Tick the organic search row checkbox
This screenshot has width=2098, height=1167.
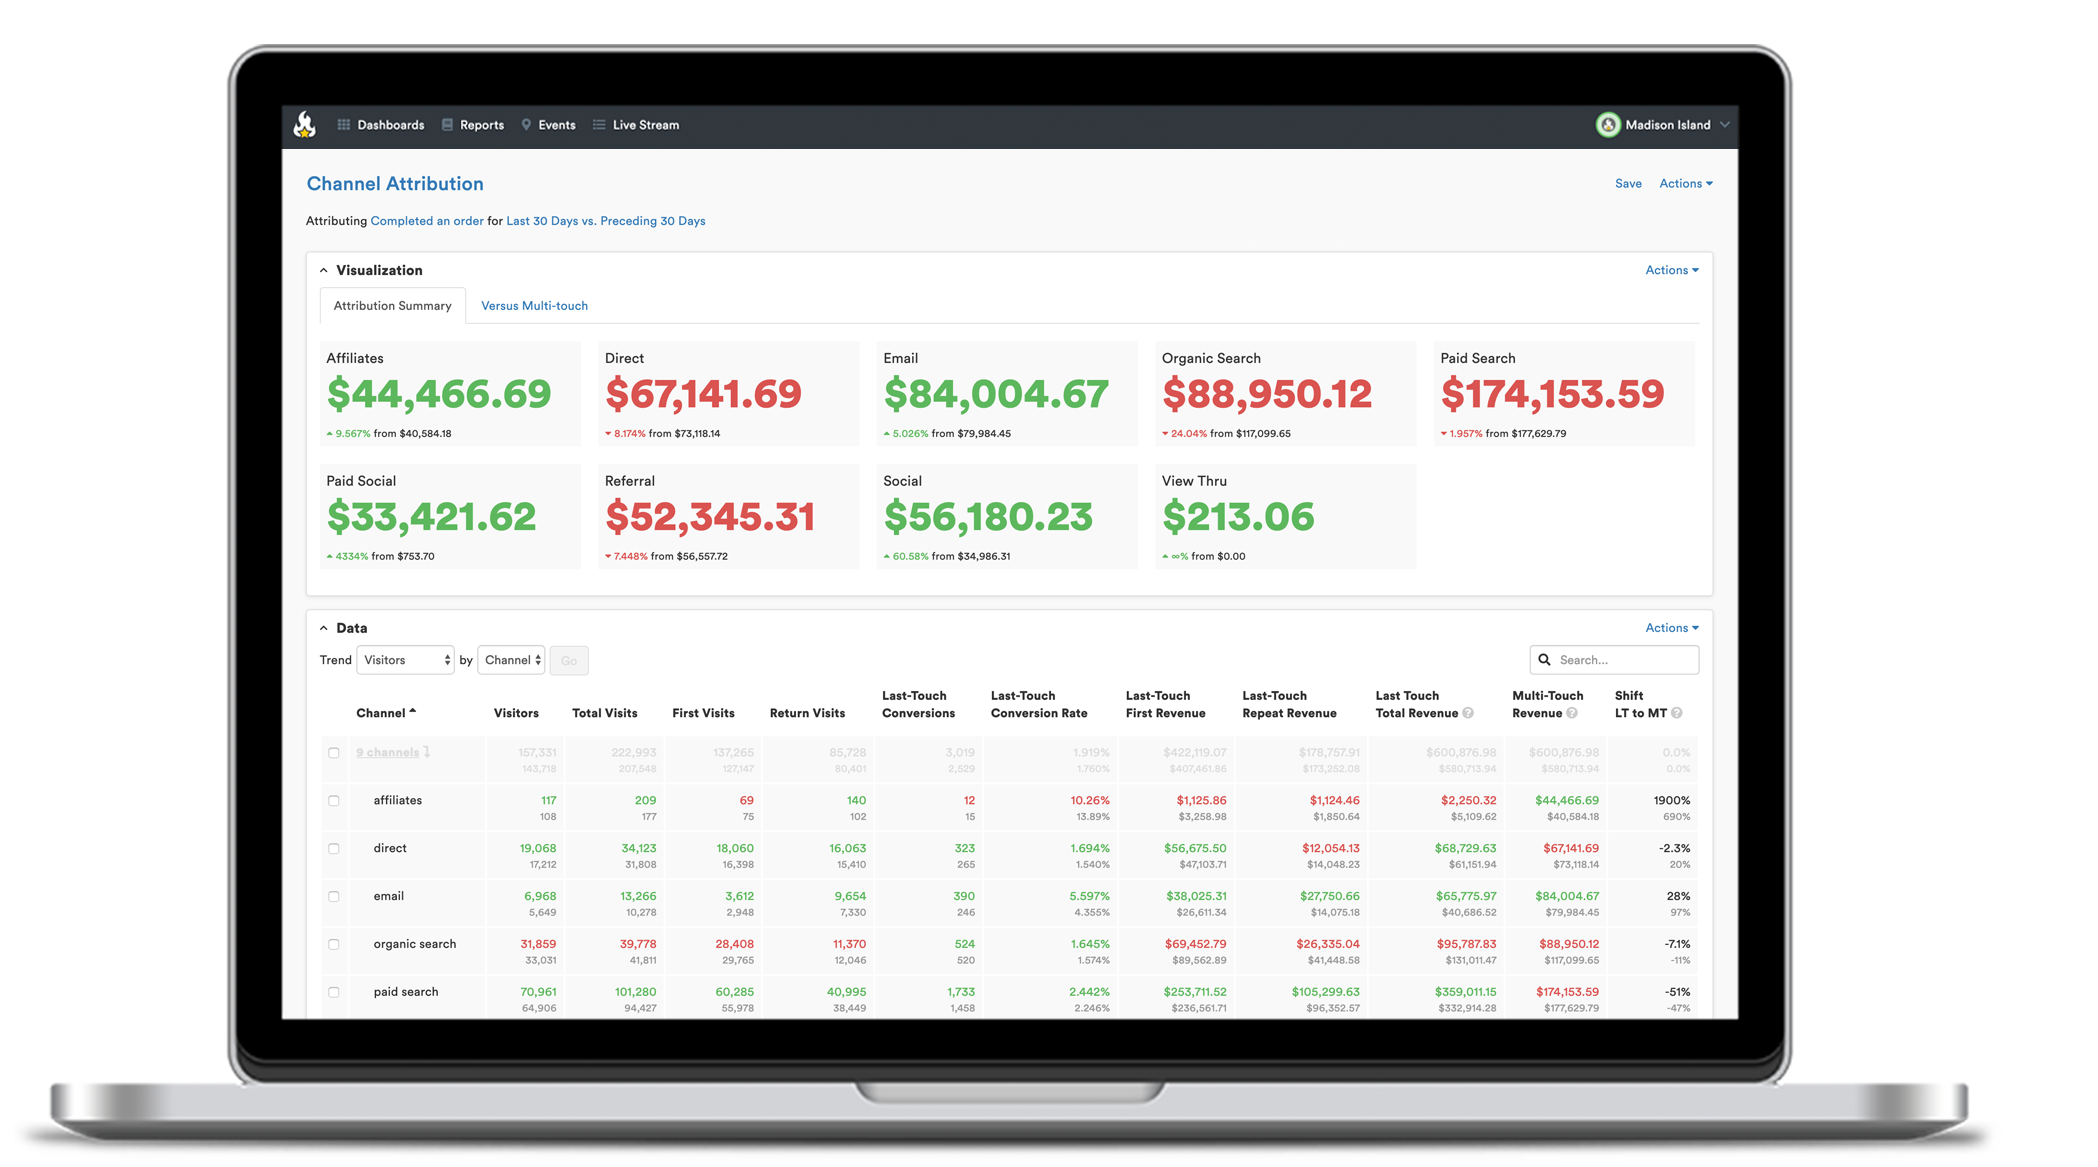[334, 945]
